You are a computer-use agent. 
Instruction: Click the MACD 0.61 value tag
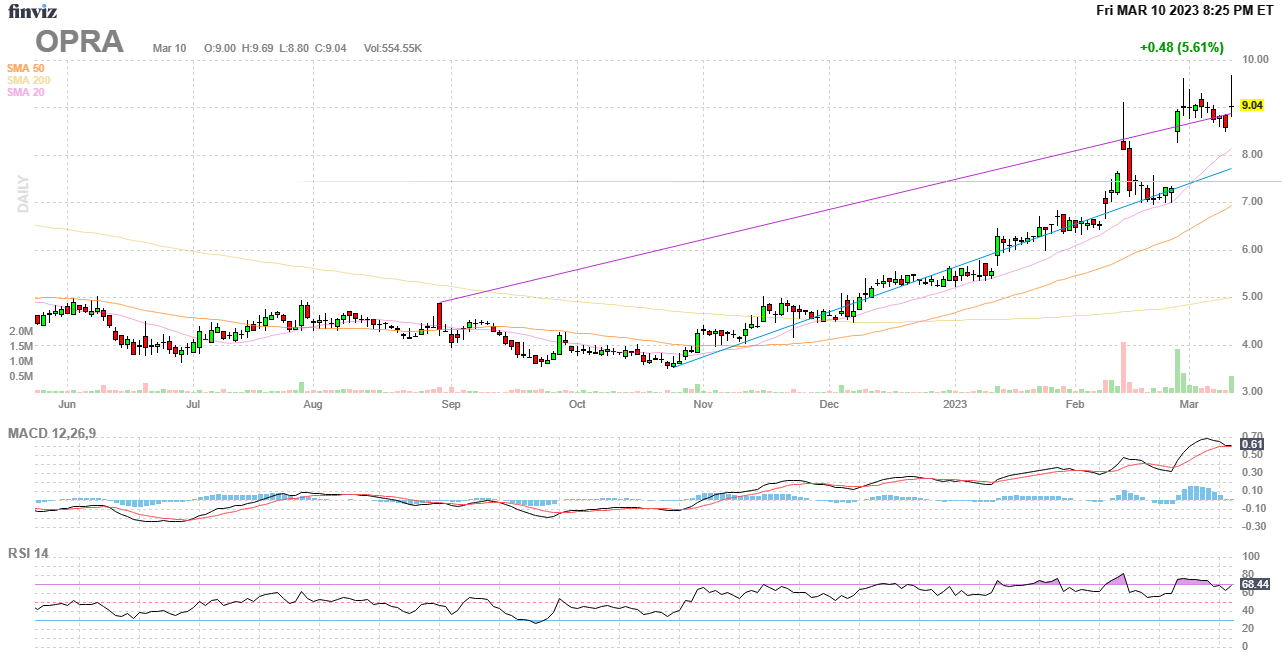[x=1250, y=444]
